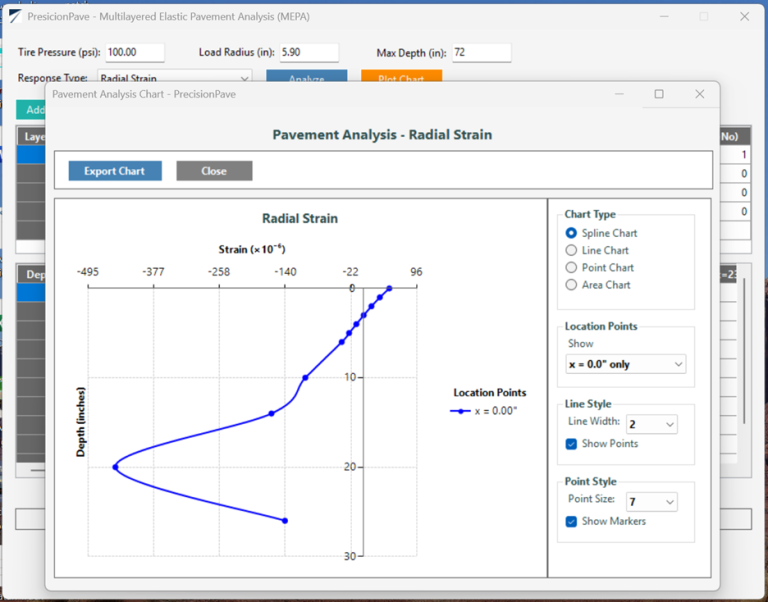The height and width of the screenshot is (602, 768).
Task: Close the Pavement Analysis Chart window
Action: 700,94
